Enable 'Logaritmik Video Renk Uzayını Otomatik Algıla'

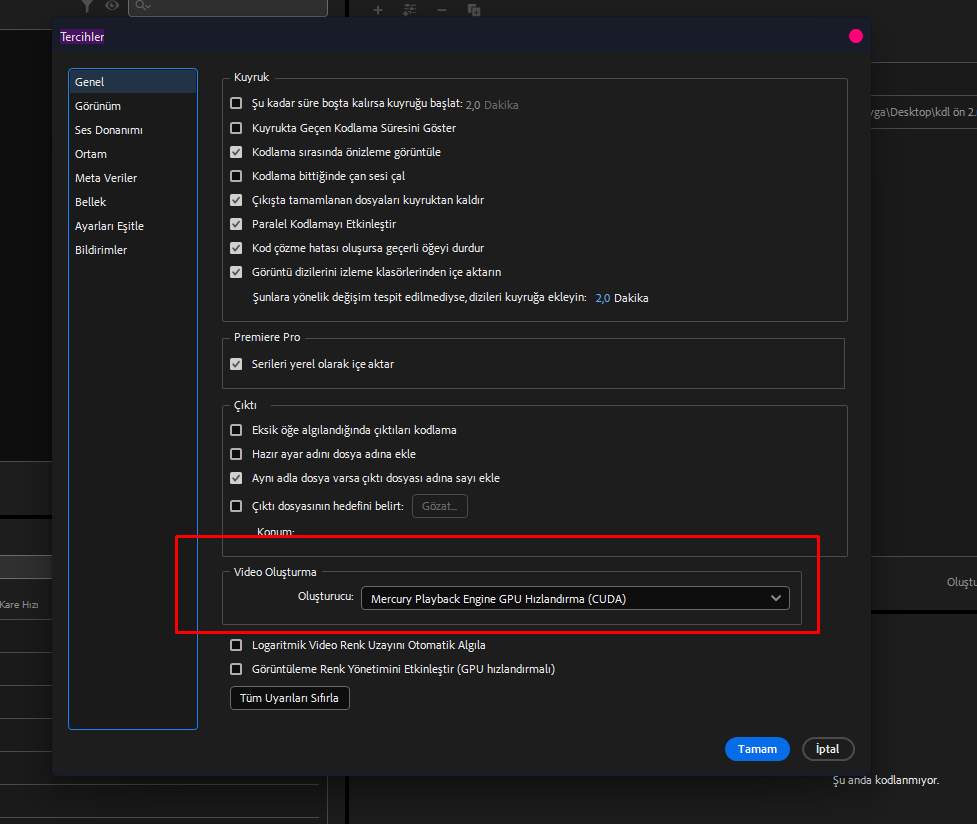pos(236,645)
